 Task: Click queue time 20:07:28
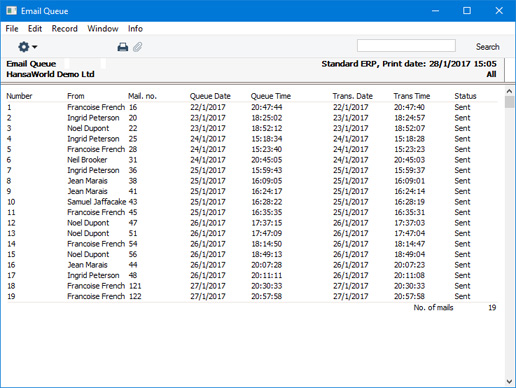coord(267,265)
